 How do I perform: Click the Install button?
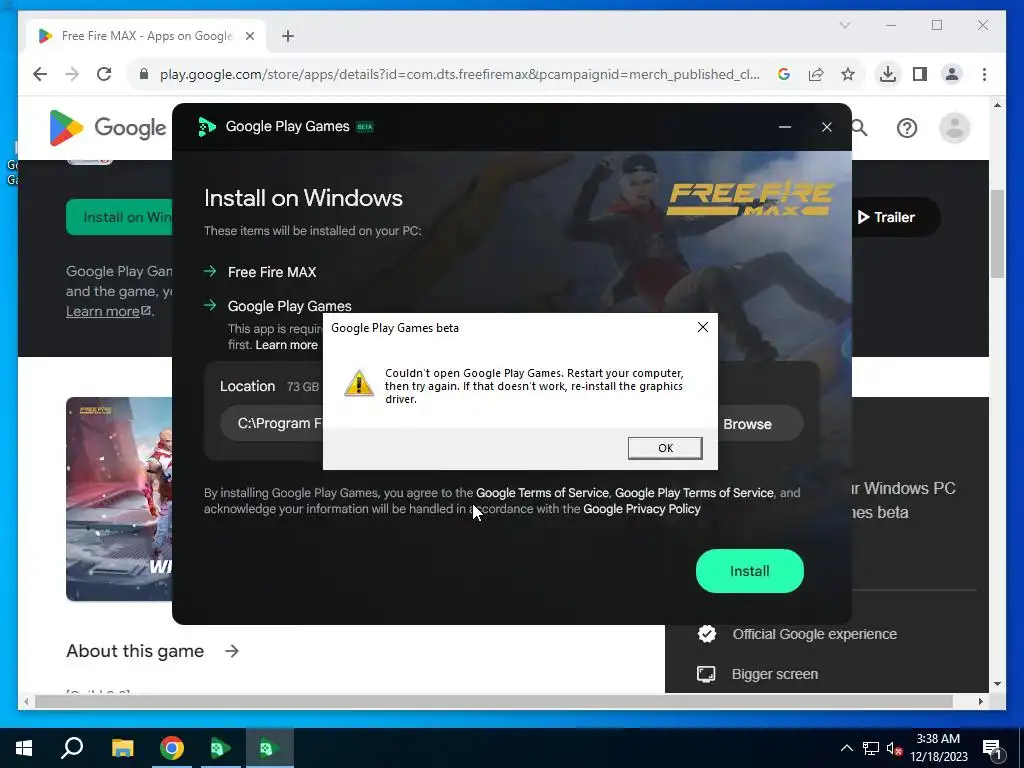tap(750, 571)
